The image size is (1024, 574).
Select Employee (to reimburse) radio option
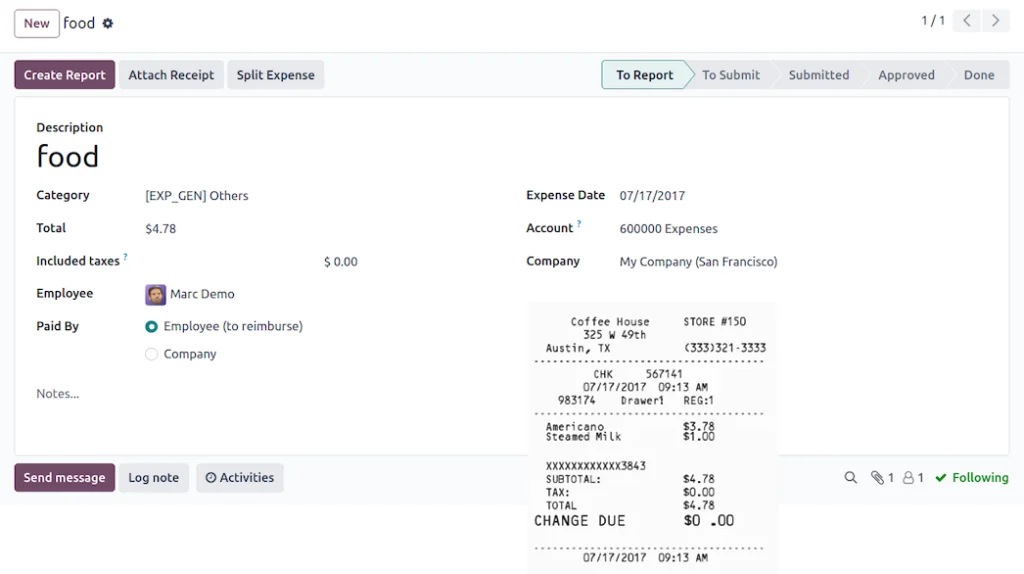pos(152,327)
